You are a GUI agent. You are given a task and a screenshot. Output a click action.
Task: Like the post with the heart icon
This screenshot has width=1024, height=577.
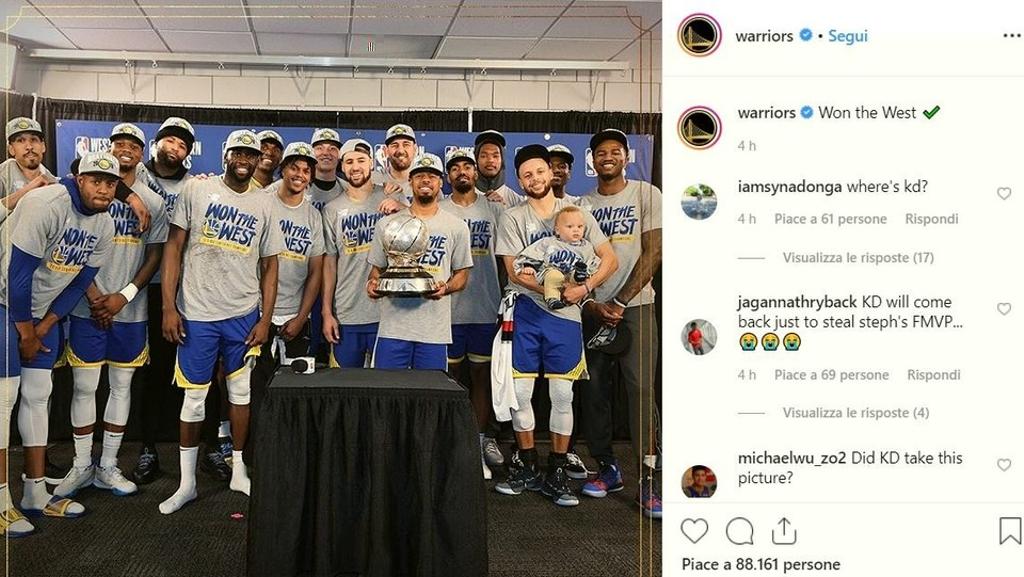tap(694, 531)
